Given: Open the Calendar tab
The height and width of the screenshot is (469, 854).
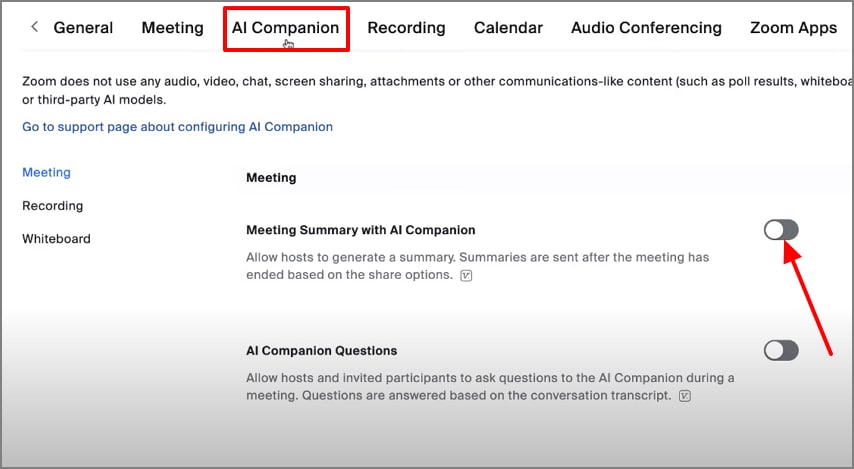Looking at the screenshot, I should [x=508, y=28].
